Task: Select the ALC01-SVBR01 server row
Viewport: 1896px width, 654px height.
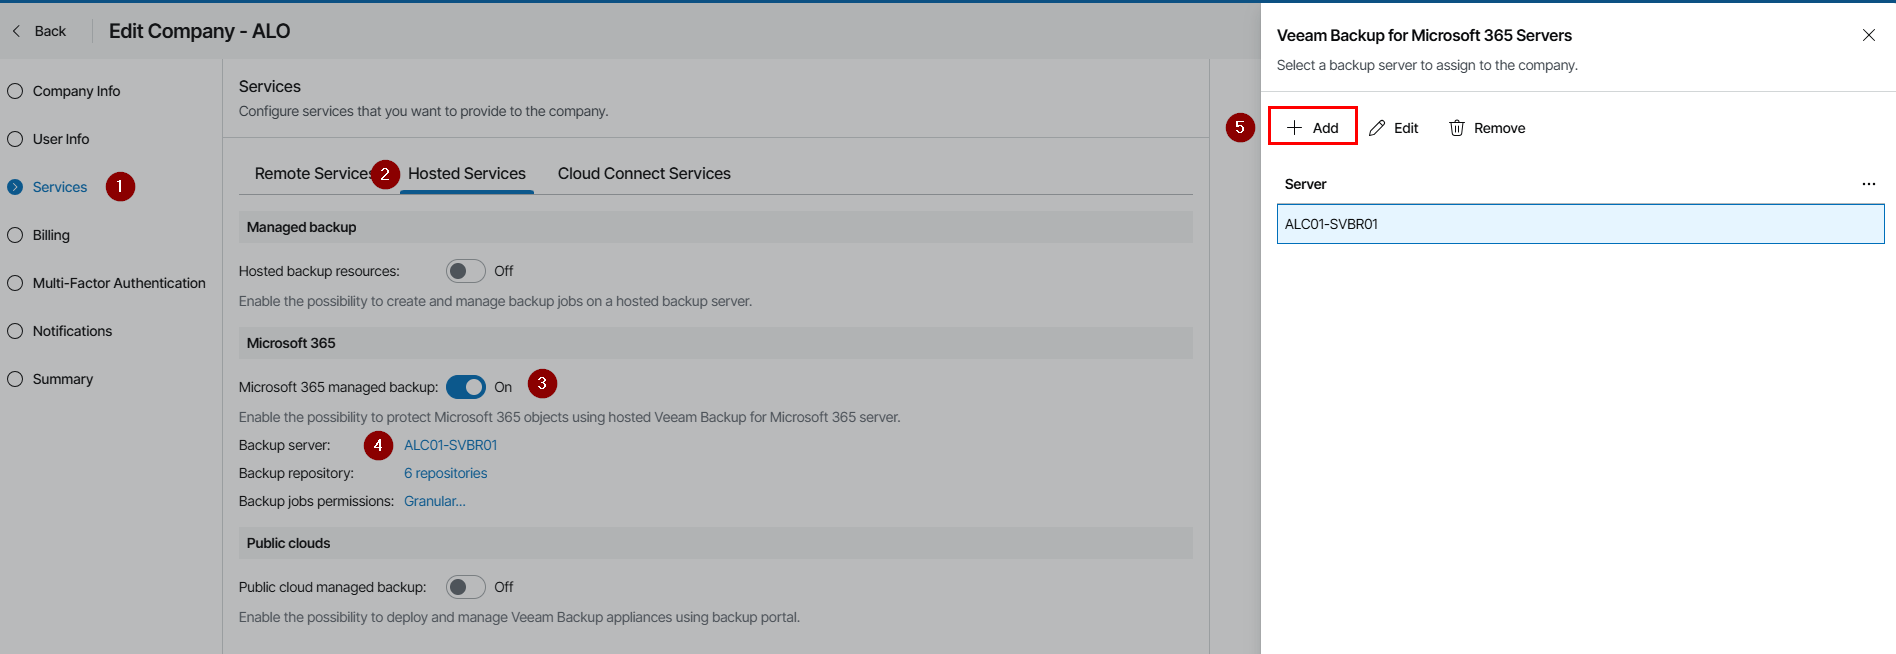Action: pyautogui.click(x=1580, y=224)
